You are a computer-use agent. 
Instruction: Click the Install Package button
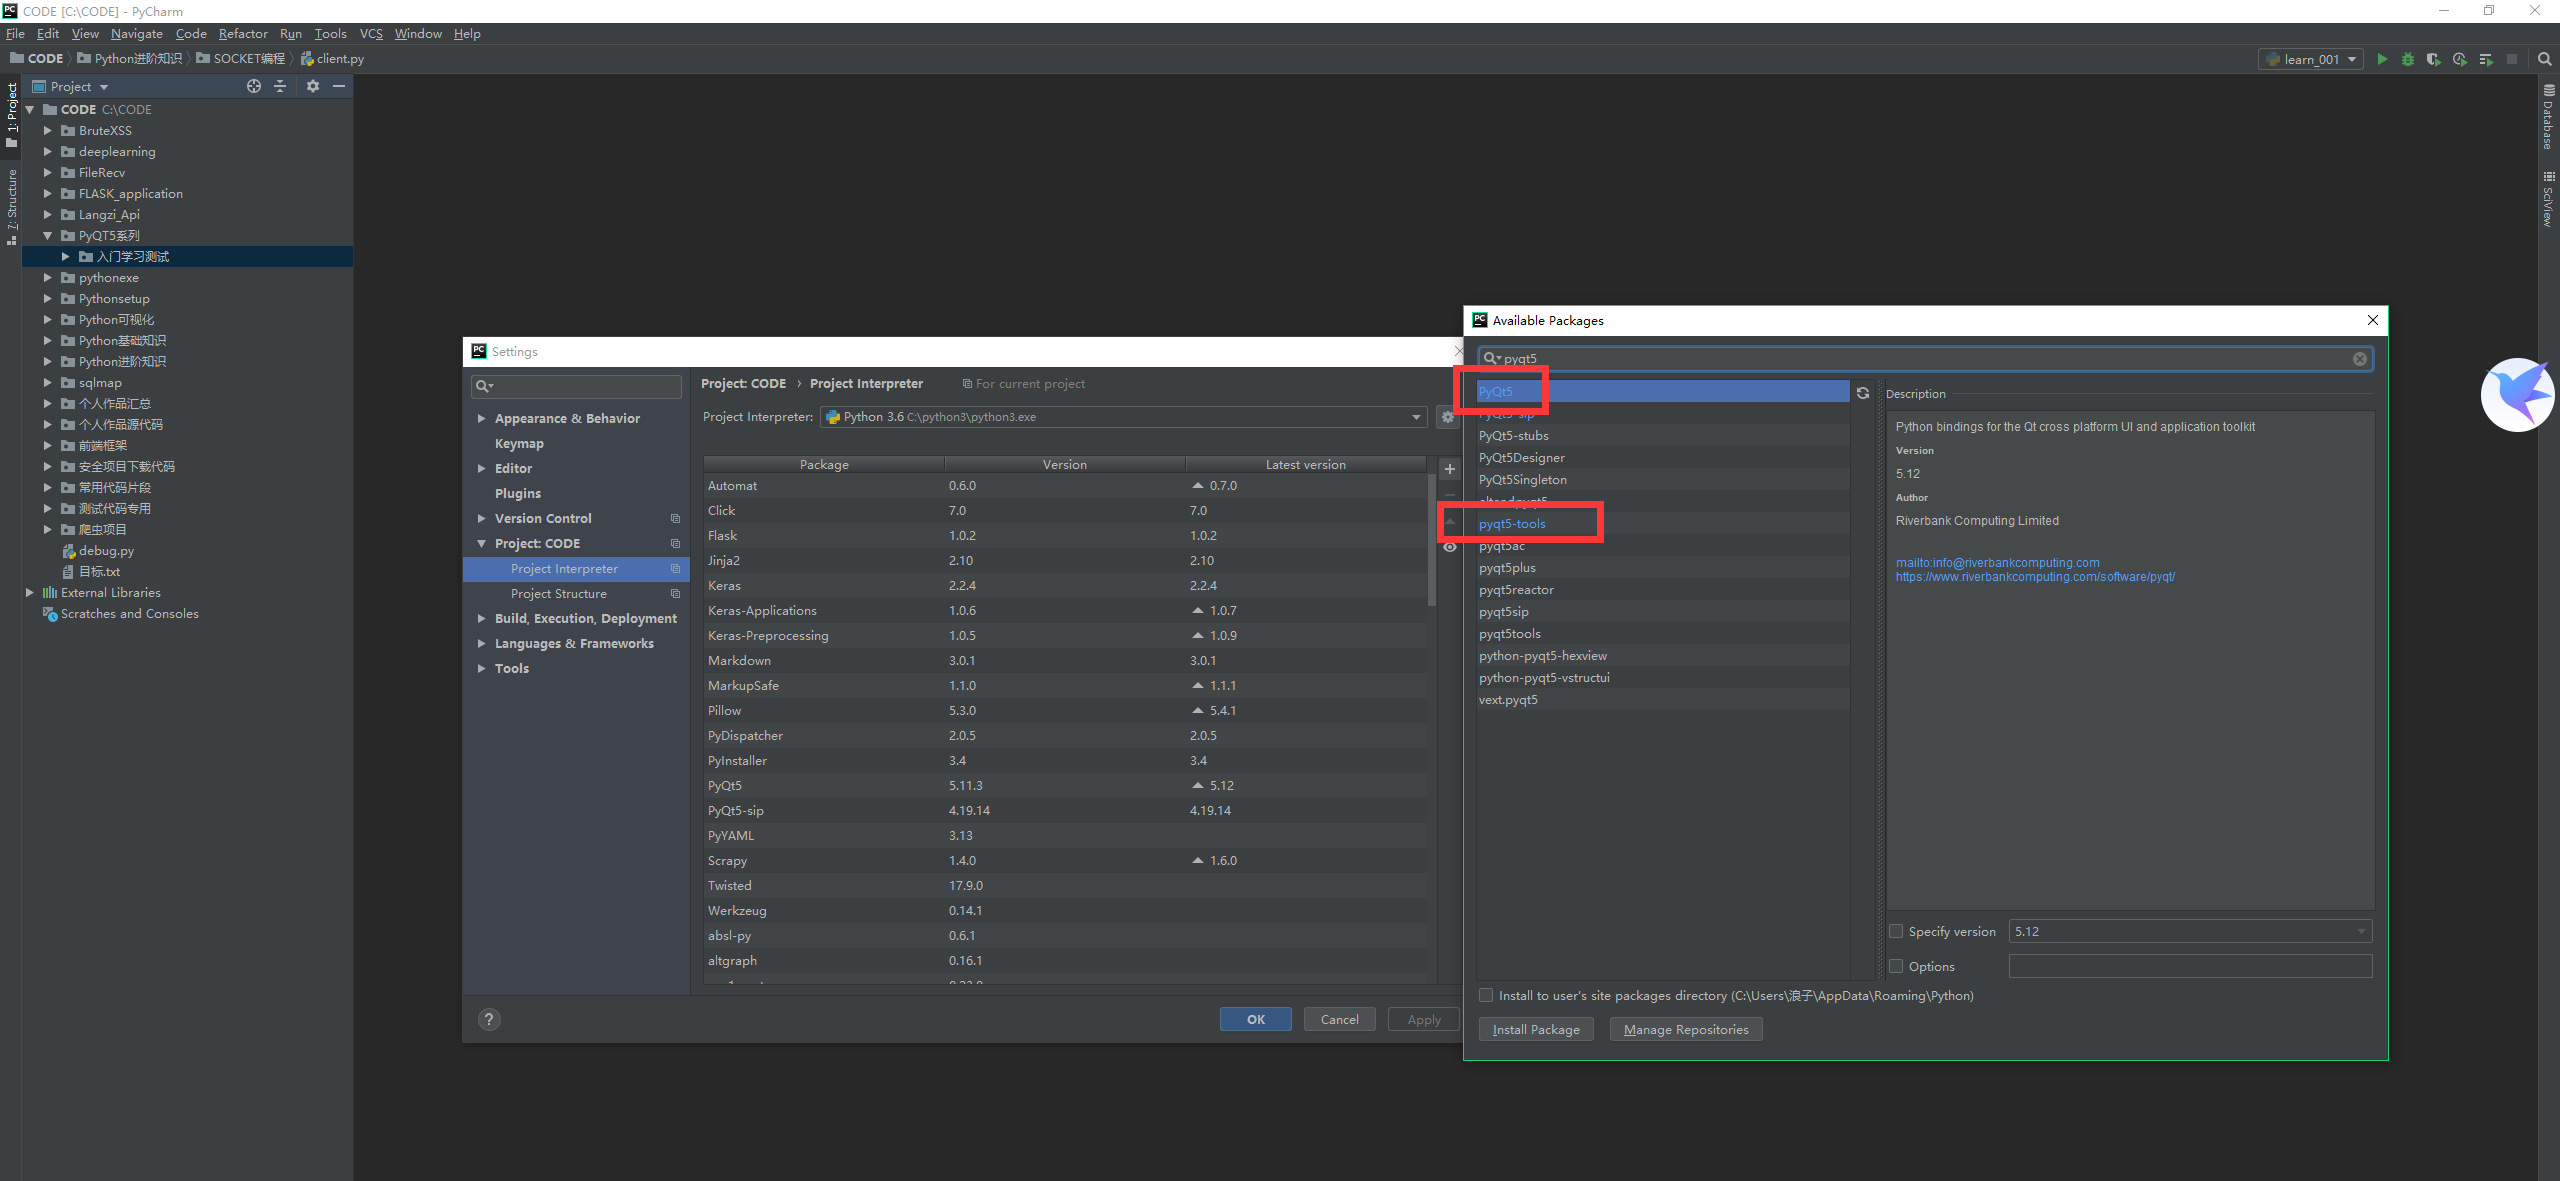point(1536,1029)
